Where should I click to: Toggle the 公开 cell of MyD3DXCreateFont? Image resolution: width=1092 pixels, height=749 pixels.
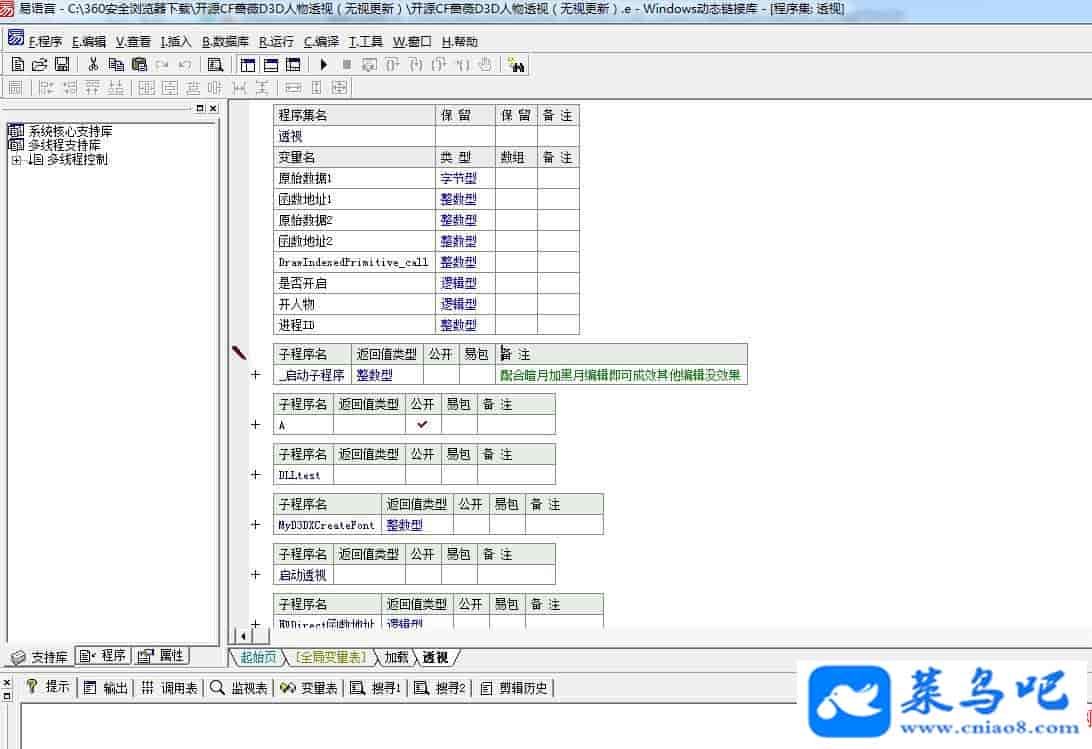coord(470,525)
